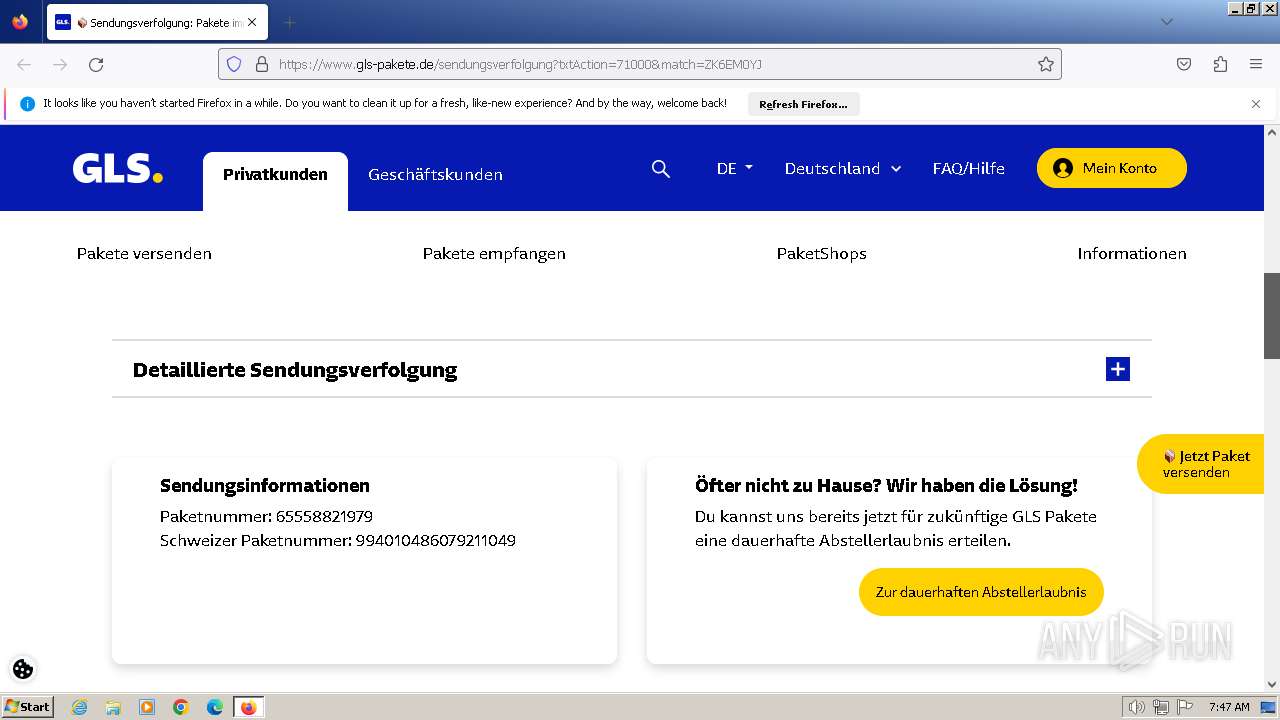Switch to the Privatkunden tab
This screenshot has height=720, width=1280.
[275, 175]
